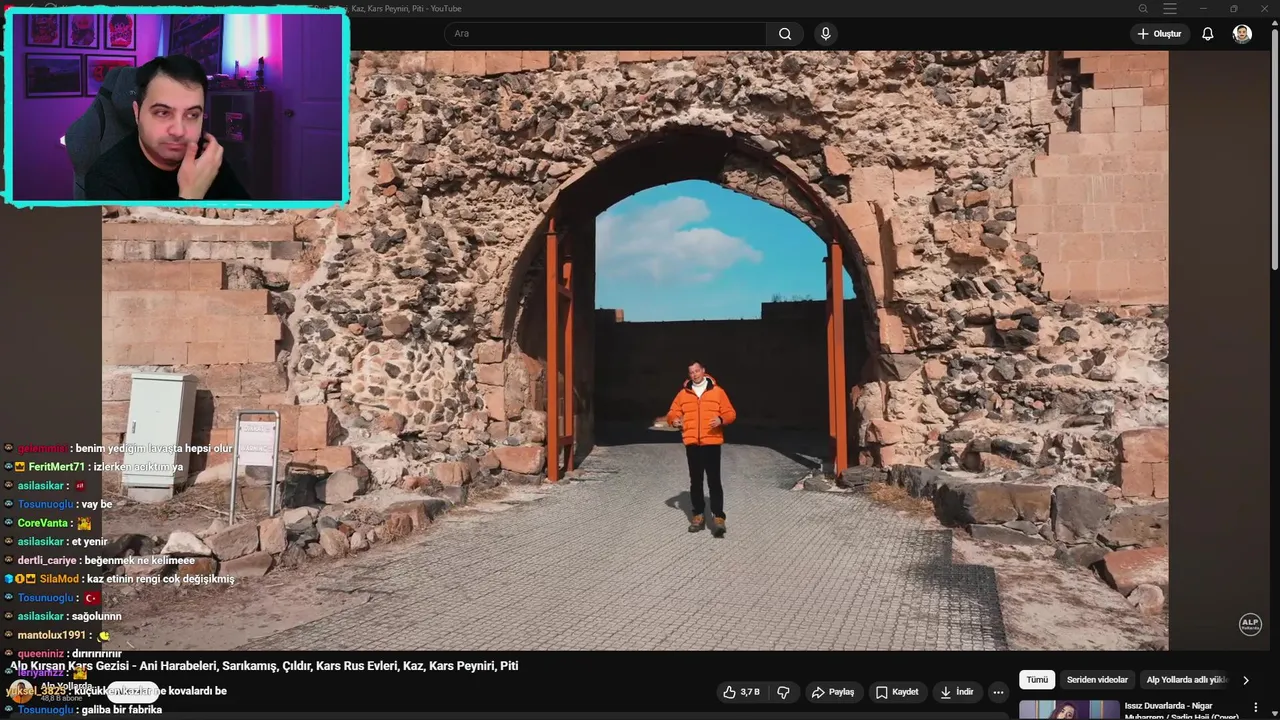Share the video via Paylaş button
This screenshot has width=1280, height=720.
(833, 692)
